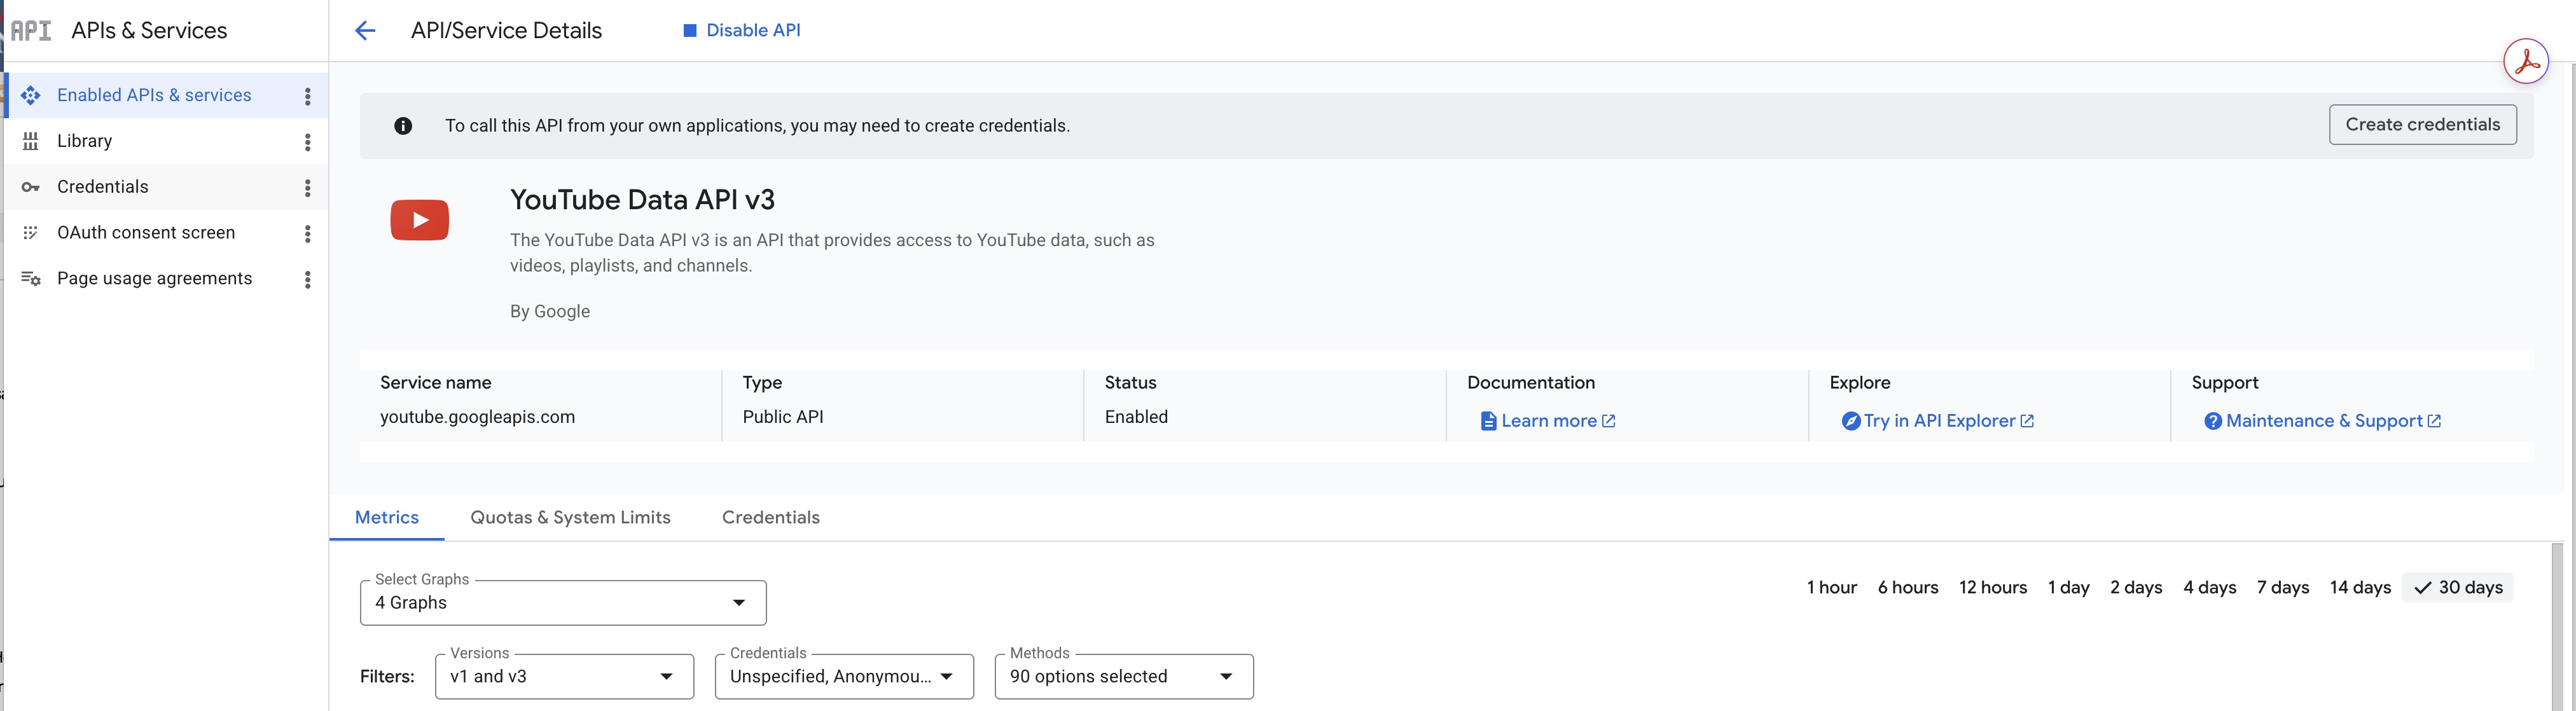
Task: Click the youtube.googleapis.com service name
Action: tap(477, 417)
